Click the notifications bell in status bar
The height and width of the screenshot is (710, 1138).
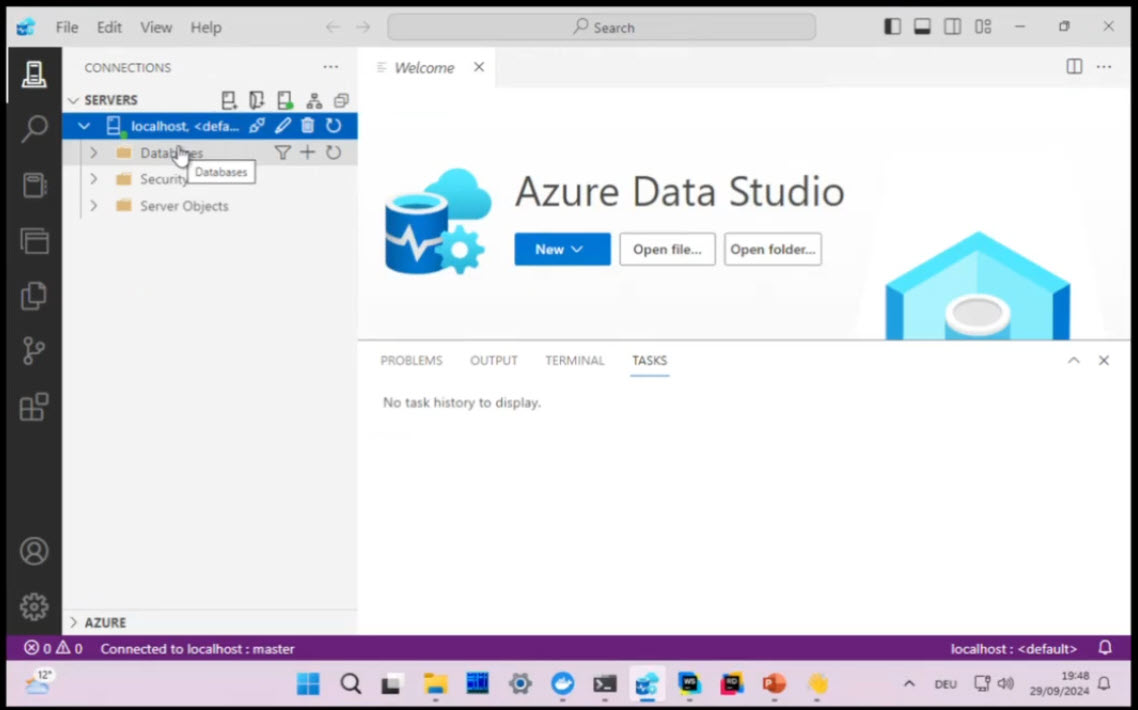[x=1105, y=648]
